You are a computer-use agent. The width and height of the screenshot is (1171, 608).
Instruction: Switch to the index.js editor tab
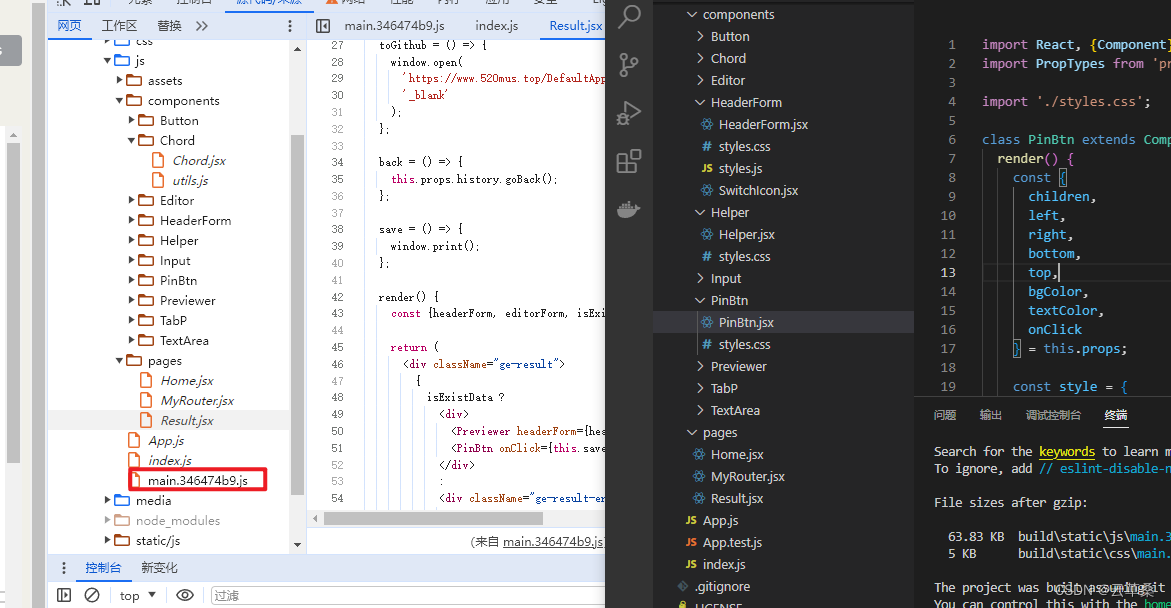pyautogui.click(x=495, y=25)
